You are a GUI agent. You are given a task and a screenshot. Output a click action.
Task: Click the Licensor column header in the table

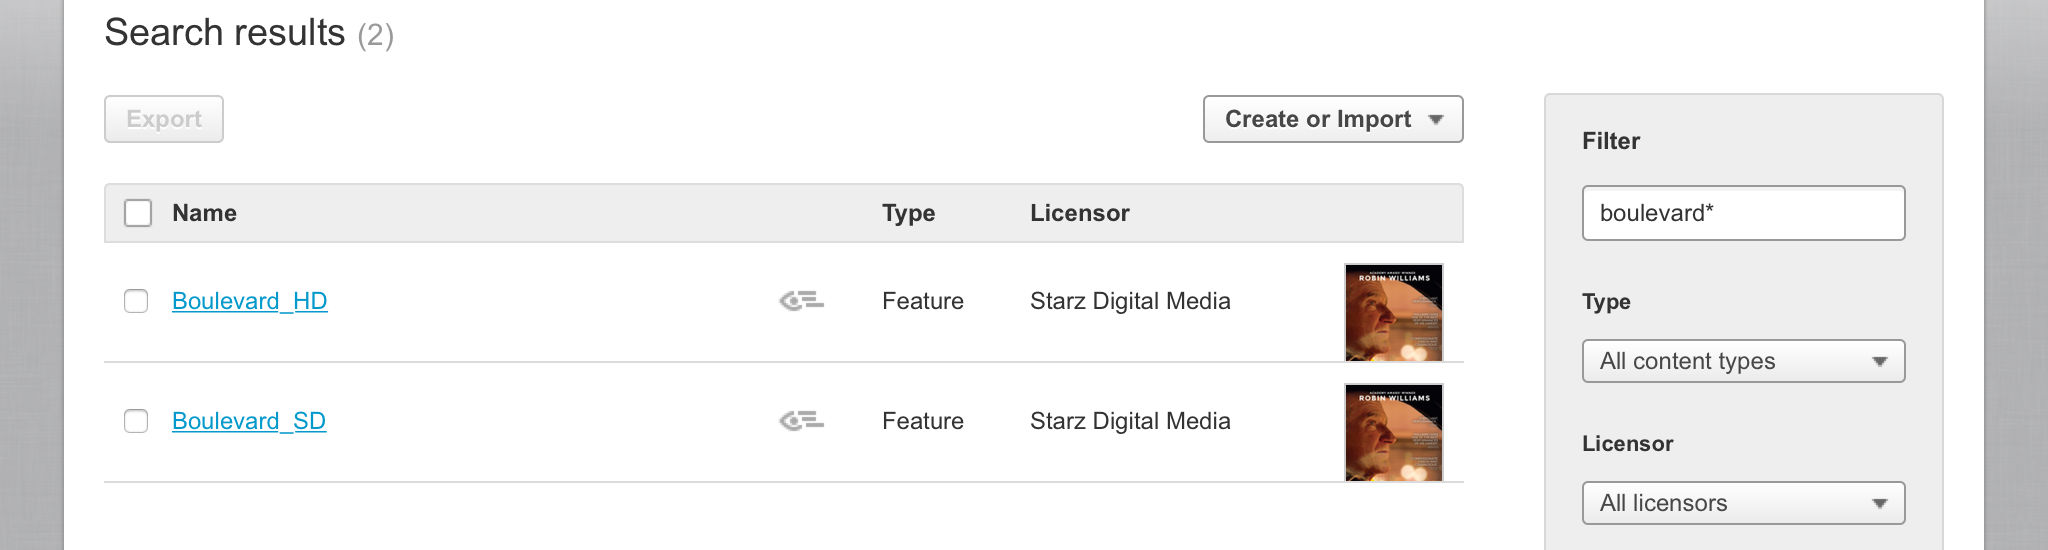[x=1079, y=213]
